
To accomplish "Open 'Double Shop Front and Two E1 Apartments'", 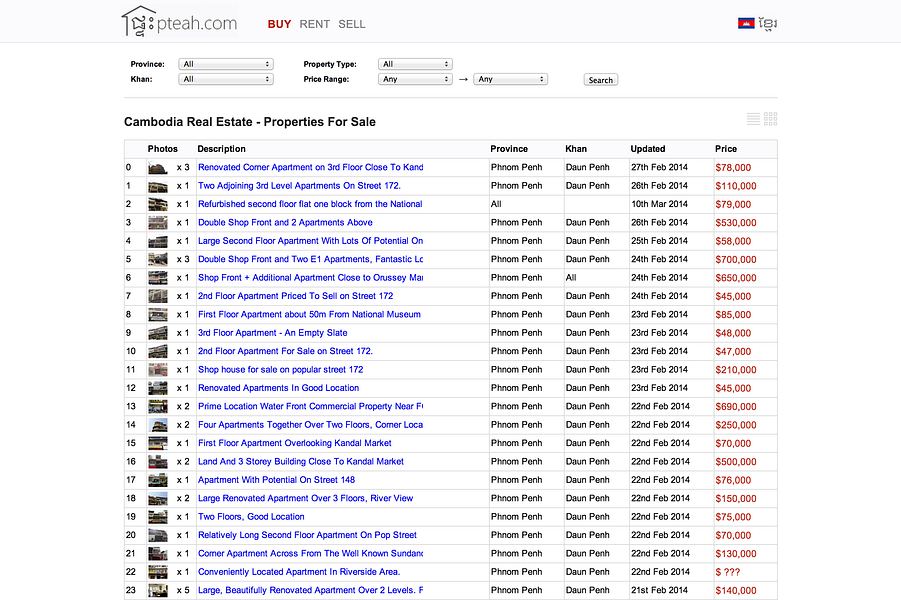I will click(x=310, y=259).
